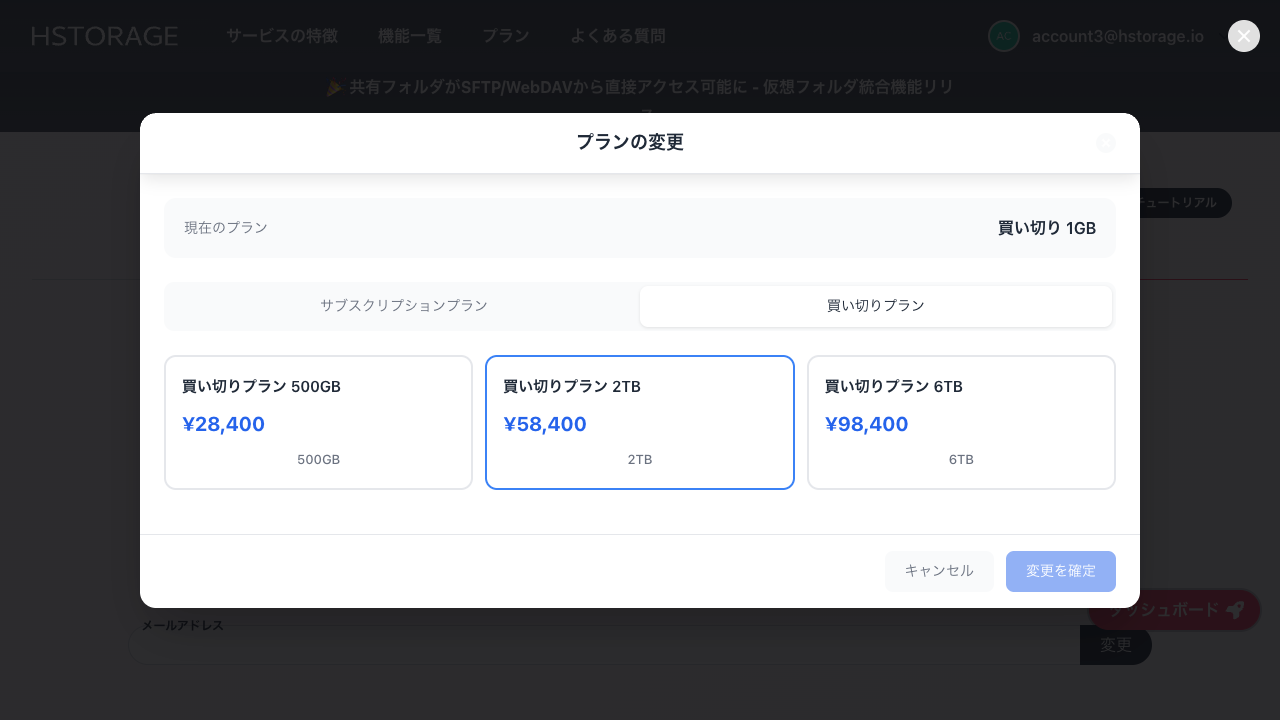
Task: Click the ダッシュボード floating button
Action: [1174, 610]
